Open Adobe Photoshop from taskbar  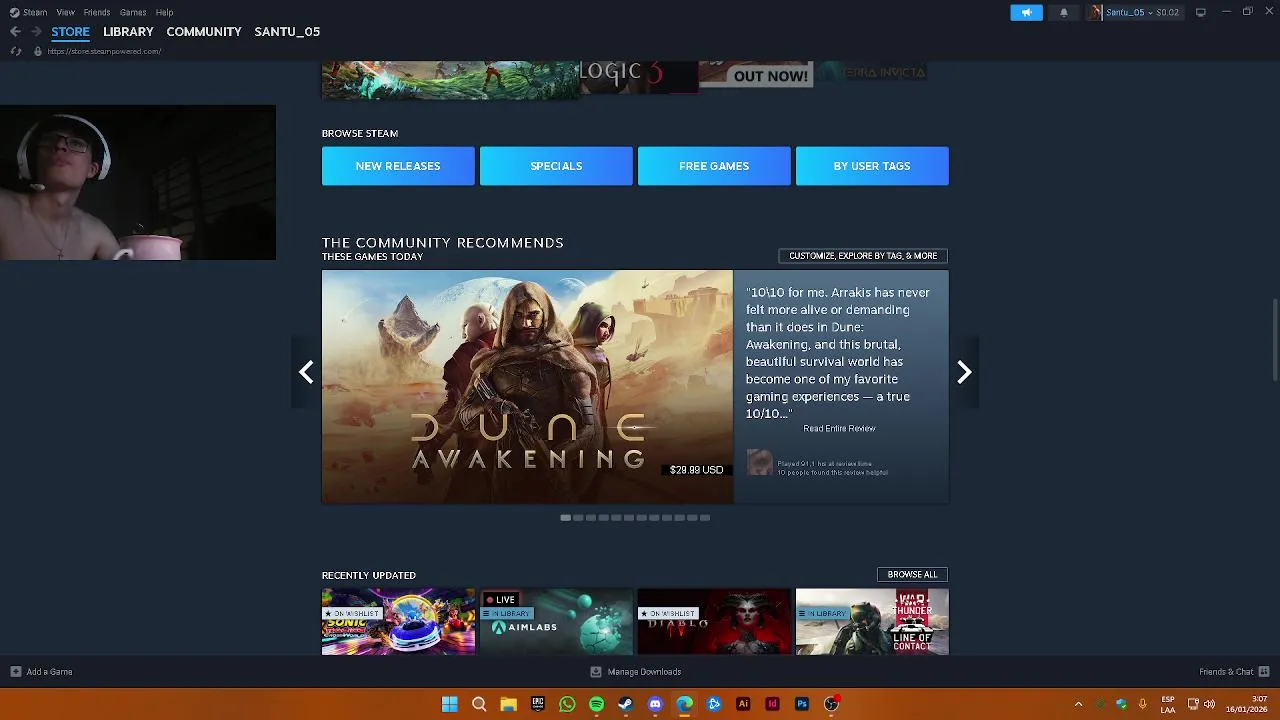[x=801, y=704]
